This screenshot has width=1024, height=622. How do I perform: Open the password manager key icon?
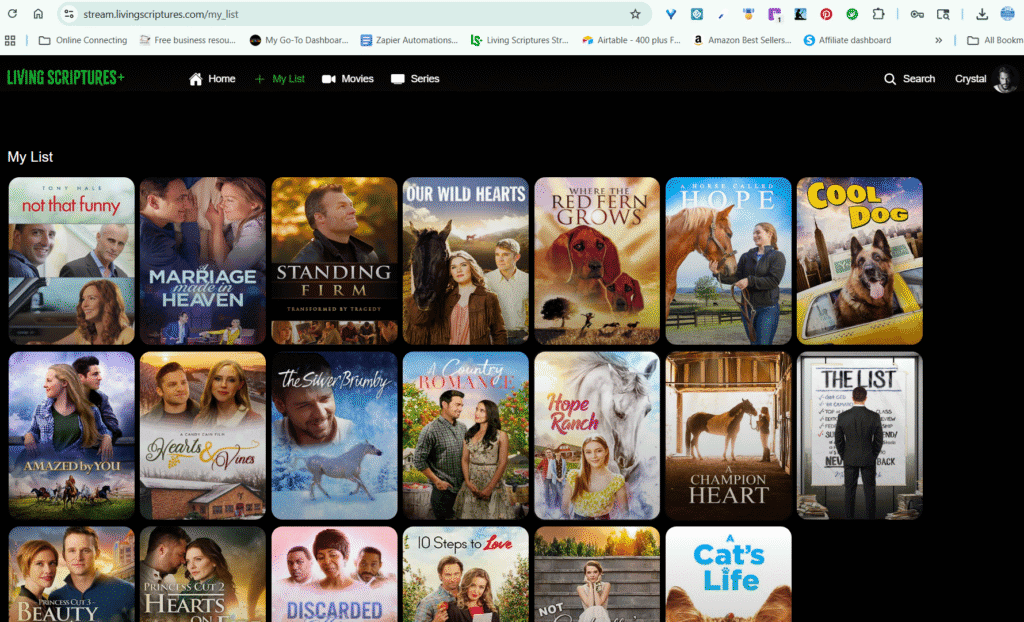[917, 14]
